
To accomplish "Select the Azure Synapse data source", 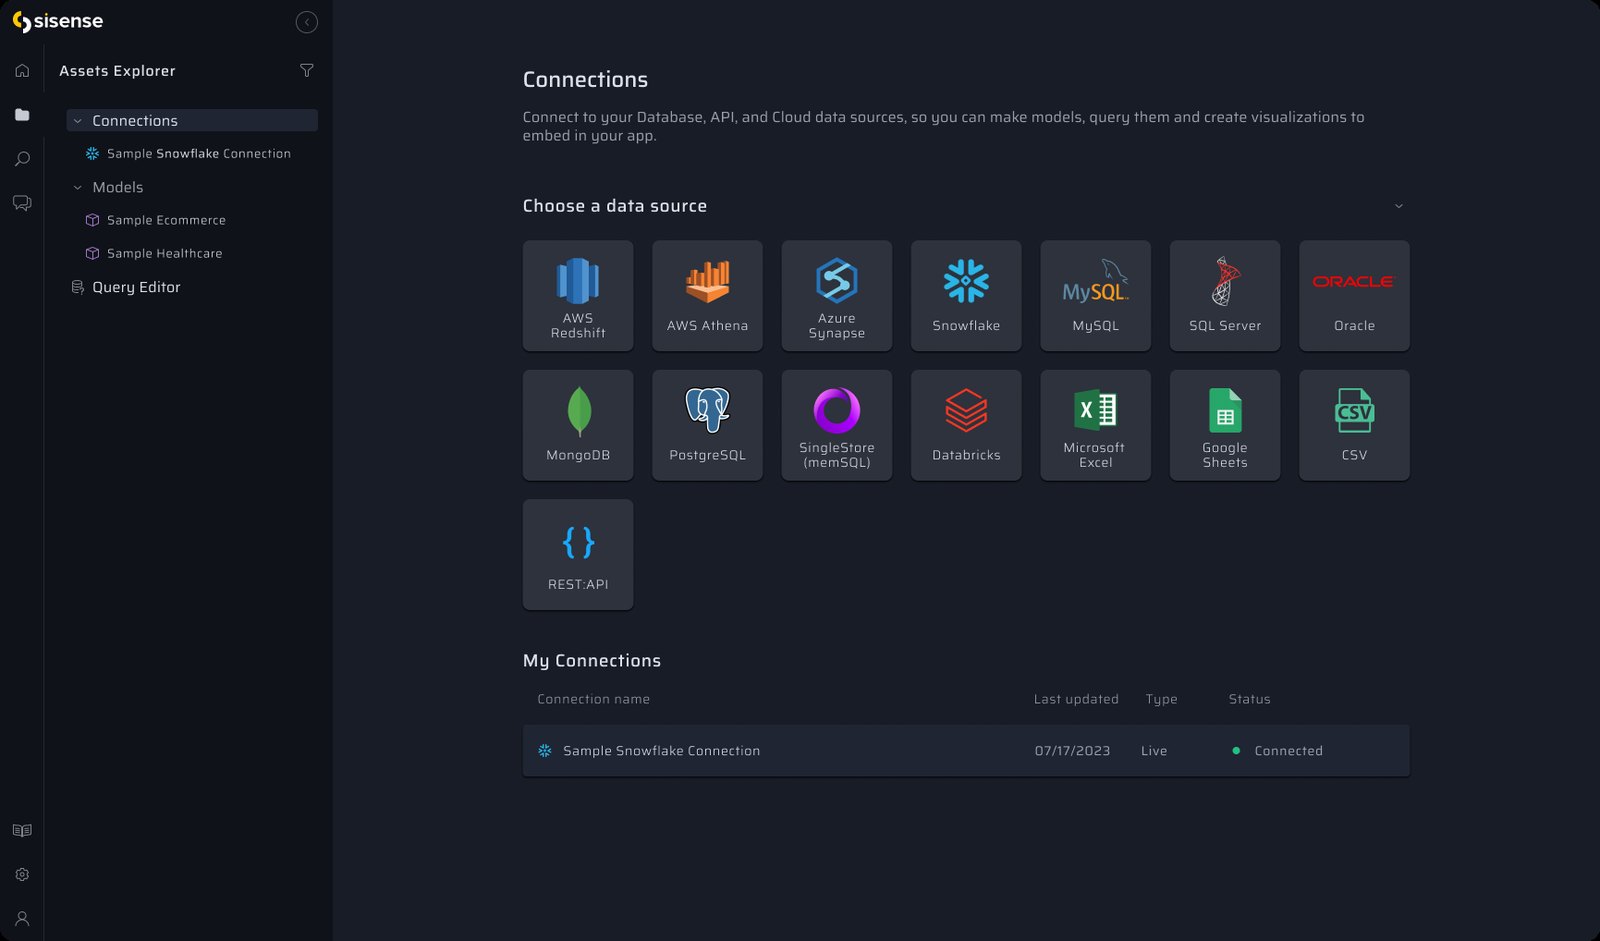I will point(837,296).
